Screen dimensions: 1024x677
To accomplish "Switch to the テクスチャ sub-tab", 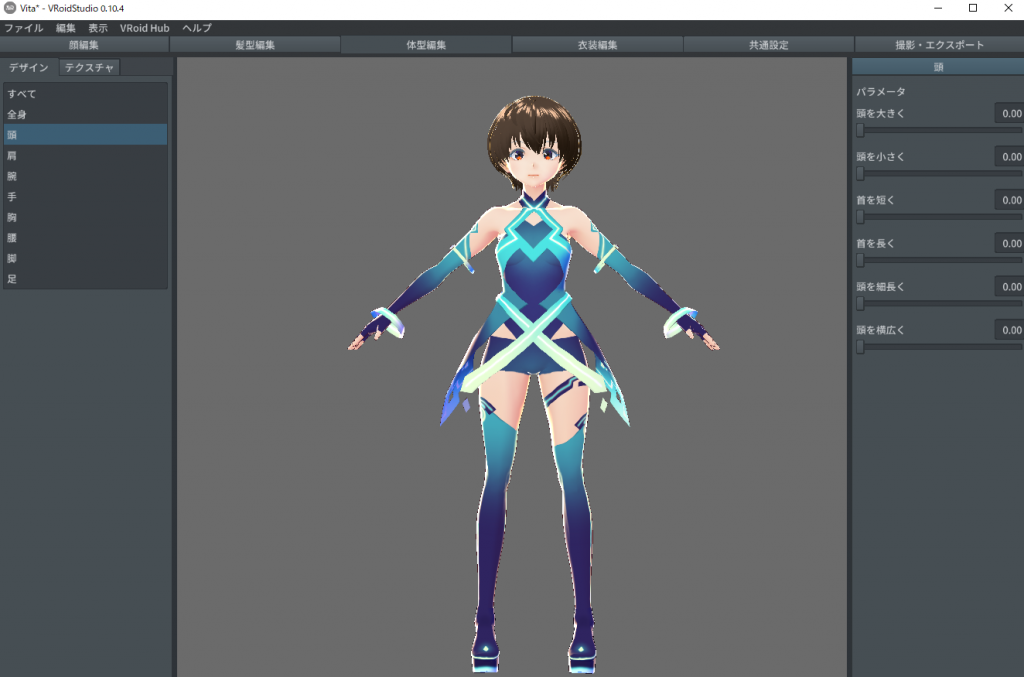I will 90,68.
